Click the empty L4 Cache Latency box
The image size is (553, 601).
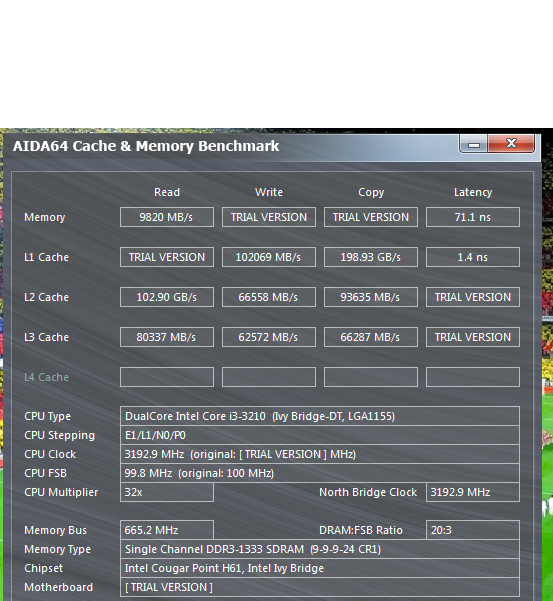coord(473,377)
